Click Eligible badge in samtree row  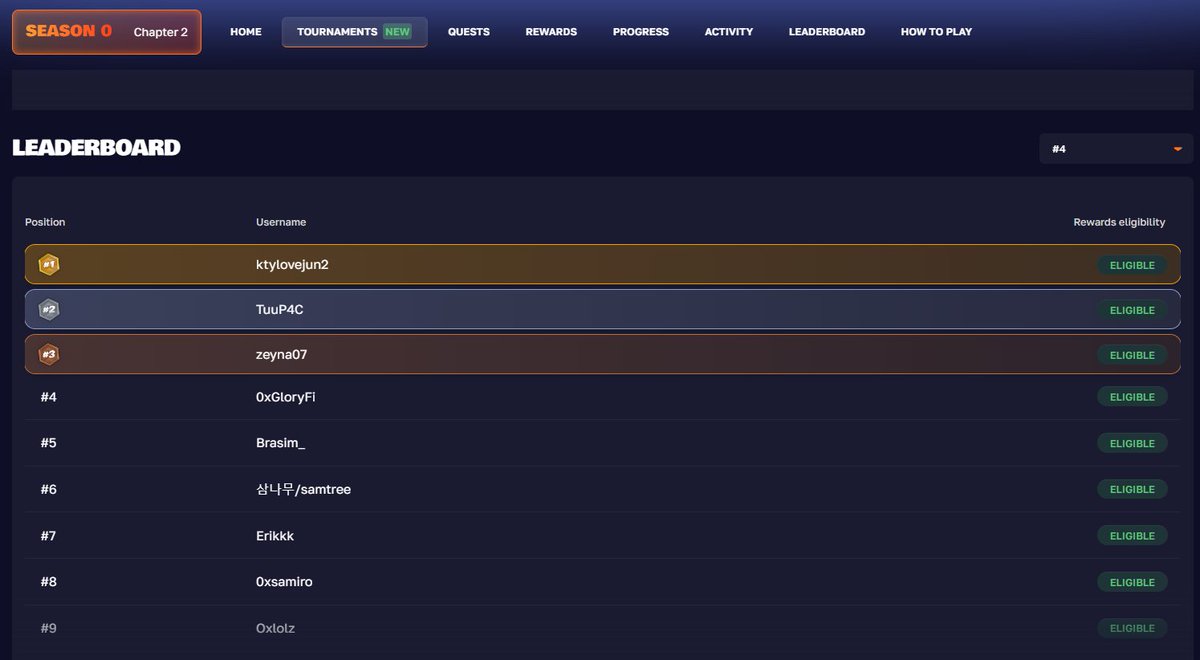[1132, 489]
